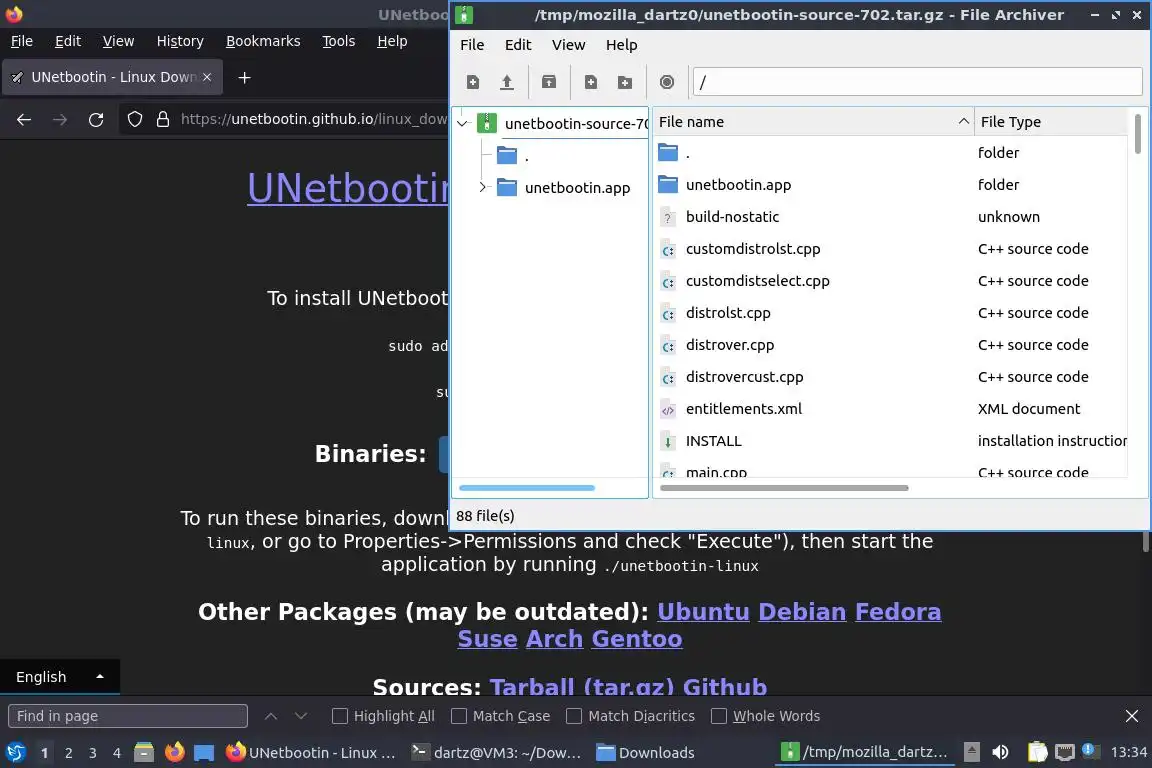Click the Tarball (tar.gz) source link
This screenshot has height=768, width=1152.
tap(582, 686)
